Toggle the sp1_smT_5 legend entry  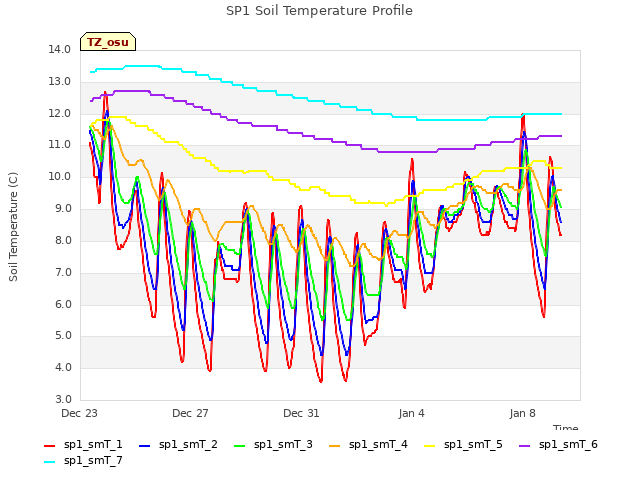pyautogui.click(x=463, y=444)
